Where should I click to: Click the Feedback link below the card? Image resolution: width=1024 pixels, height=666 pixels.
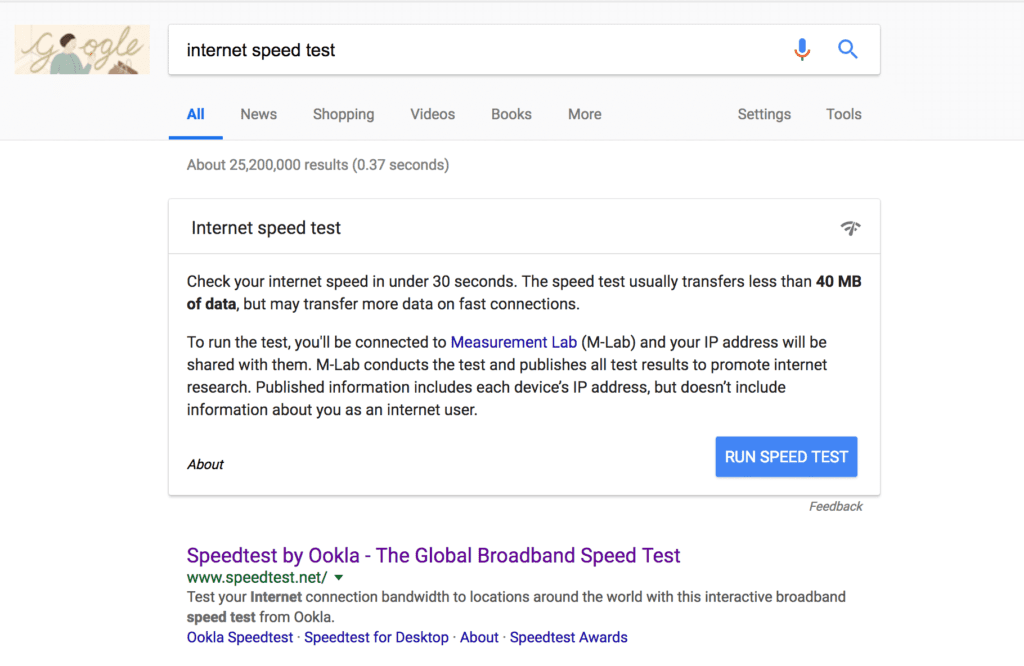835,507
